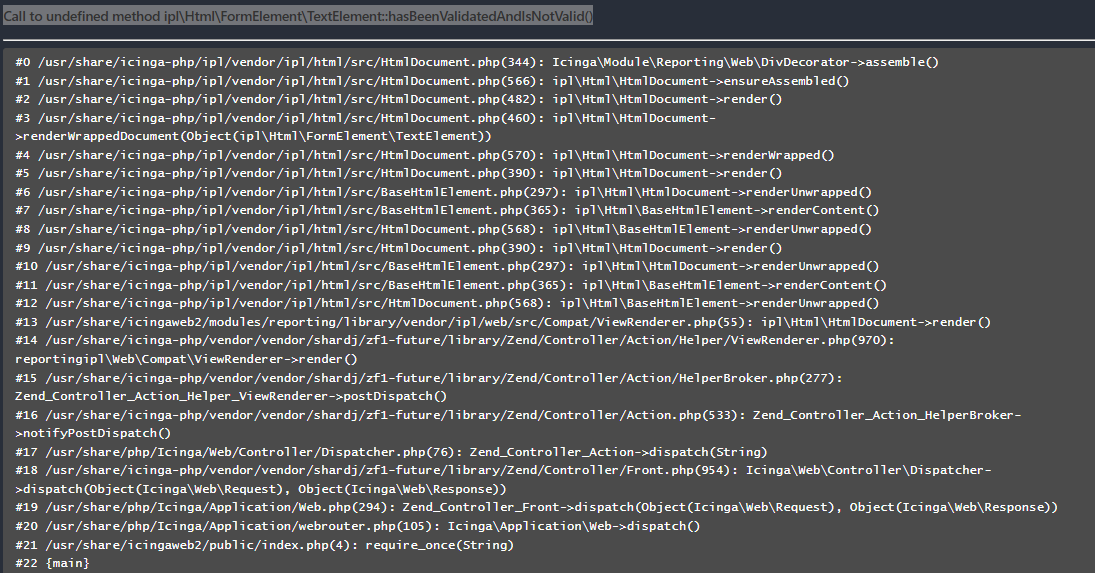The width and height of the screenshot is (1095, 573).
Task: Click stack line #20 webrouter.php(105)
Action: click(358, 526)
